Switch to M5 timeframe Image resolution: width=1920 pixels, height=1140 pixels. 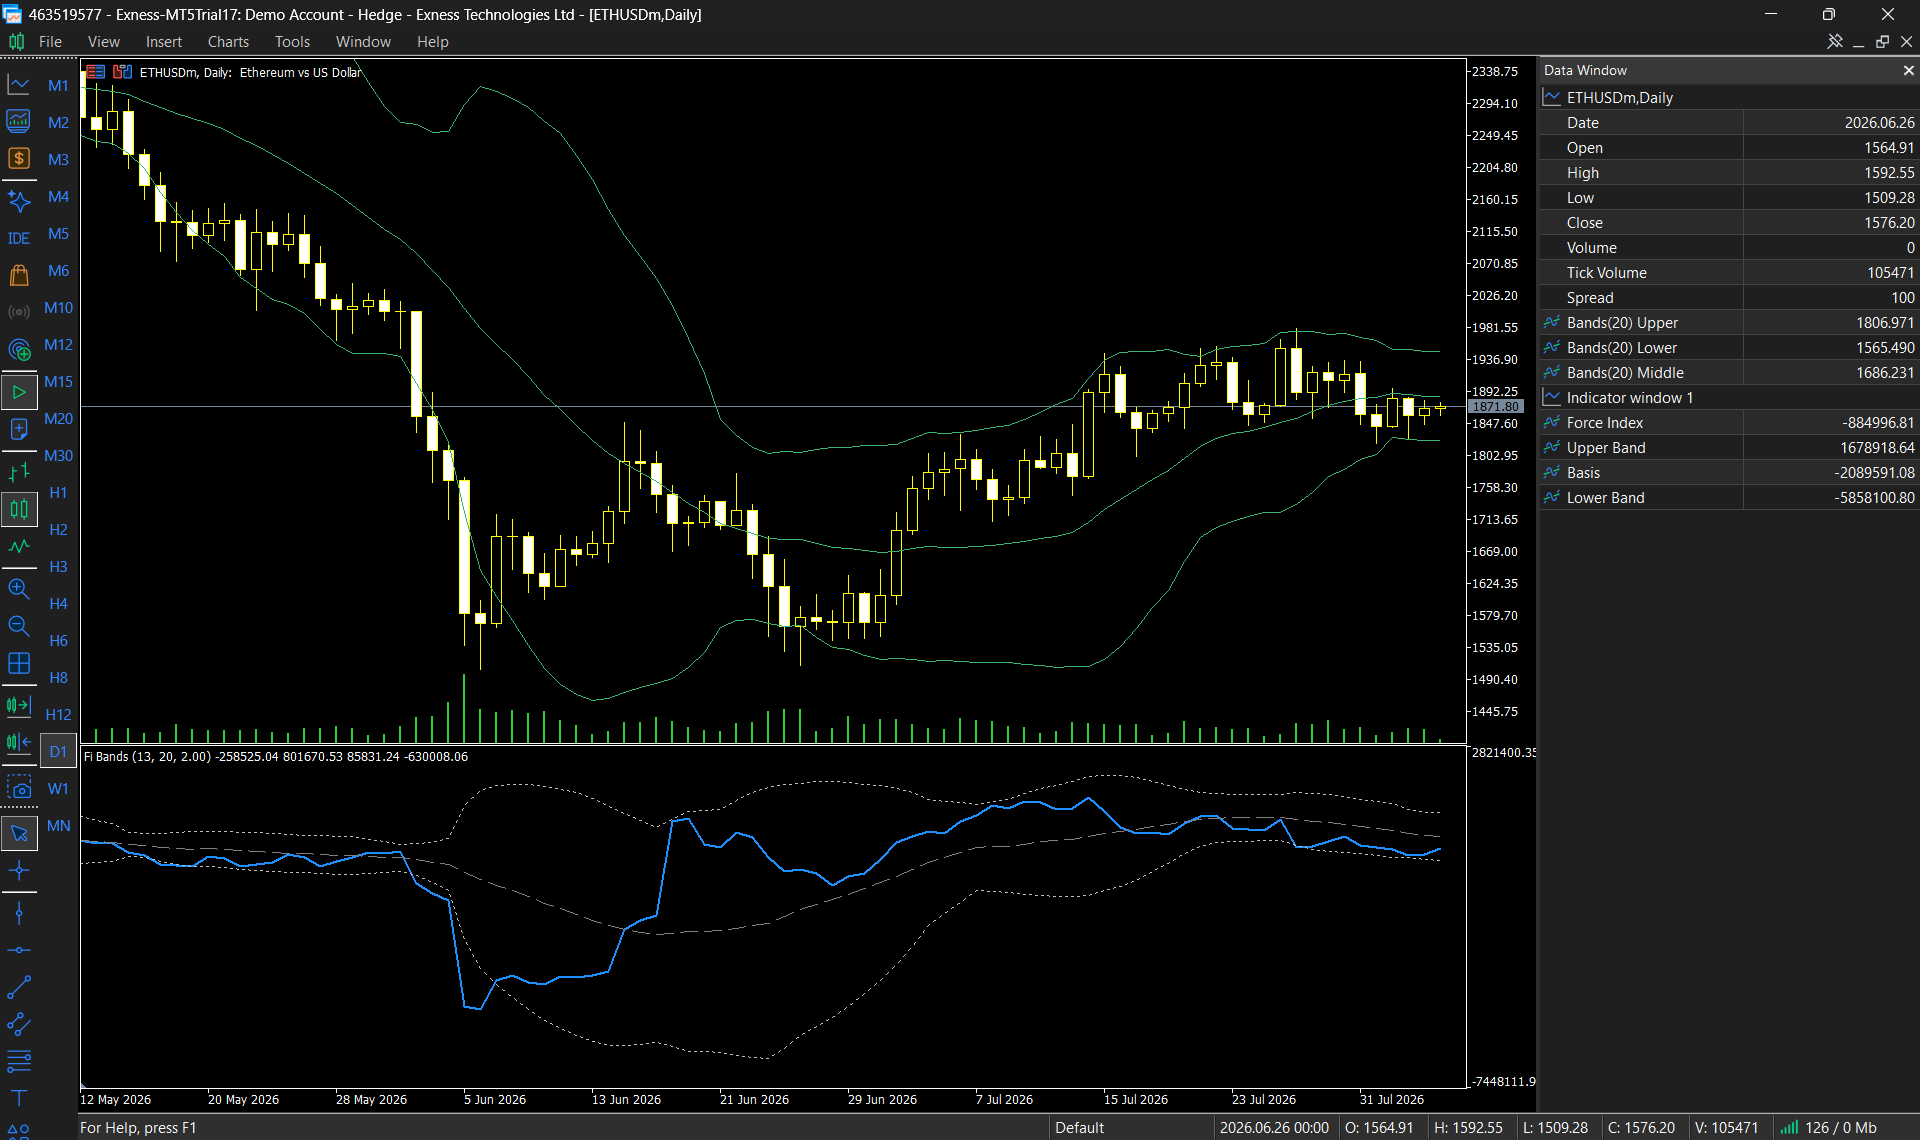tap(58, 234)
